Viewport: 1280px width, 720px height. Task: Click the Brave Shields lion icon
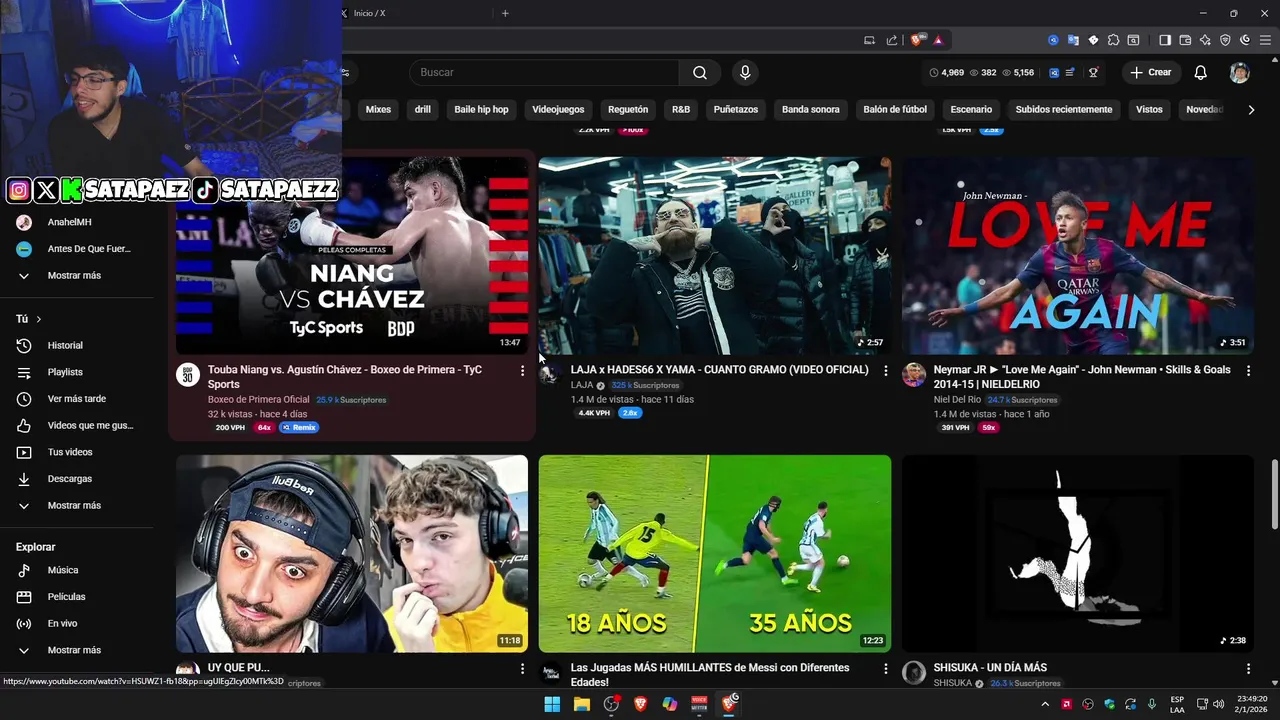[916, 40]
